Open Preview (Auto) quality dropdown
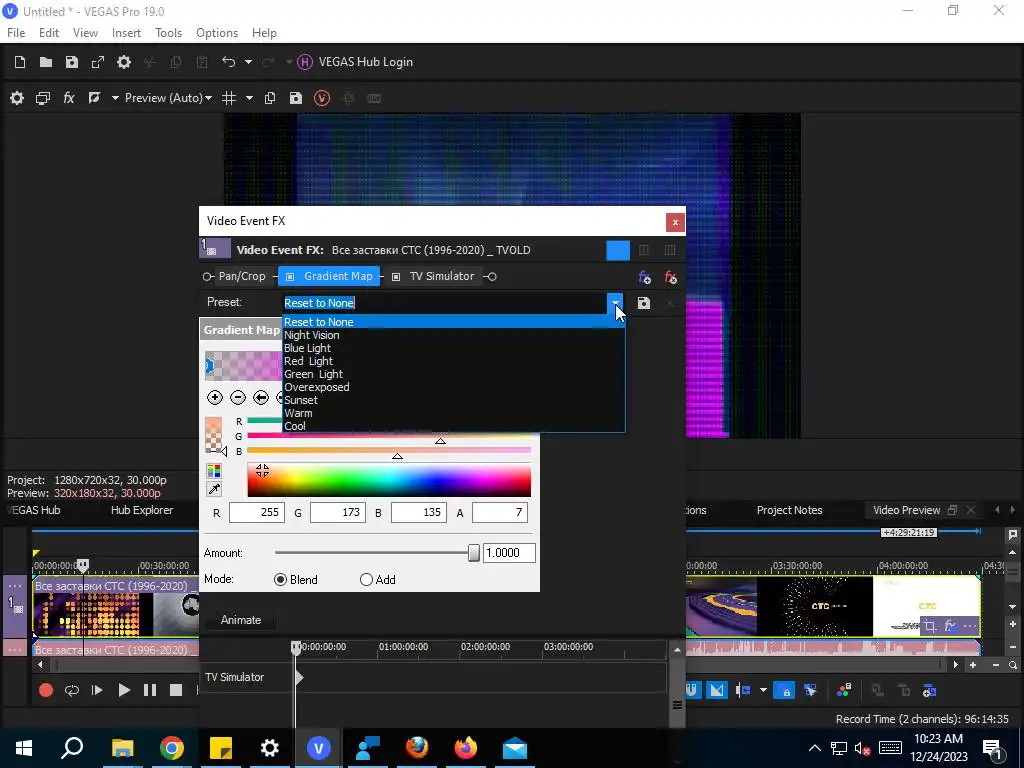Screen dimensions: 1024x768 pos(168,98)
